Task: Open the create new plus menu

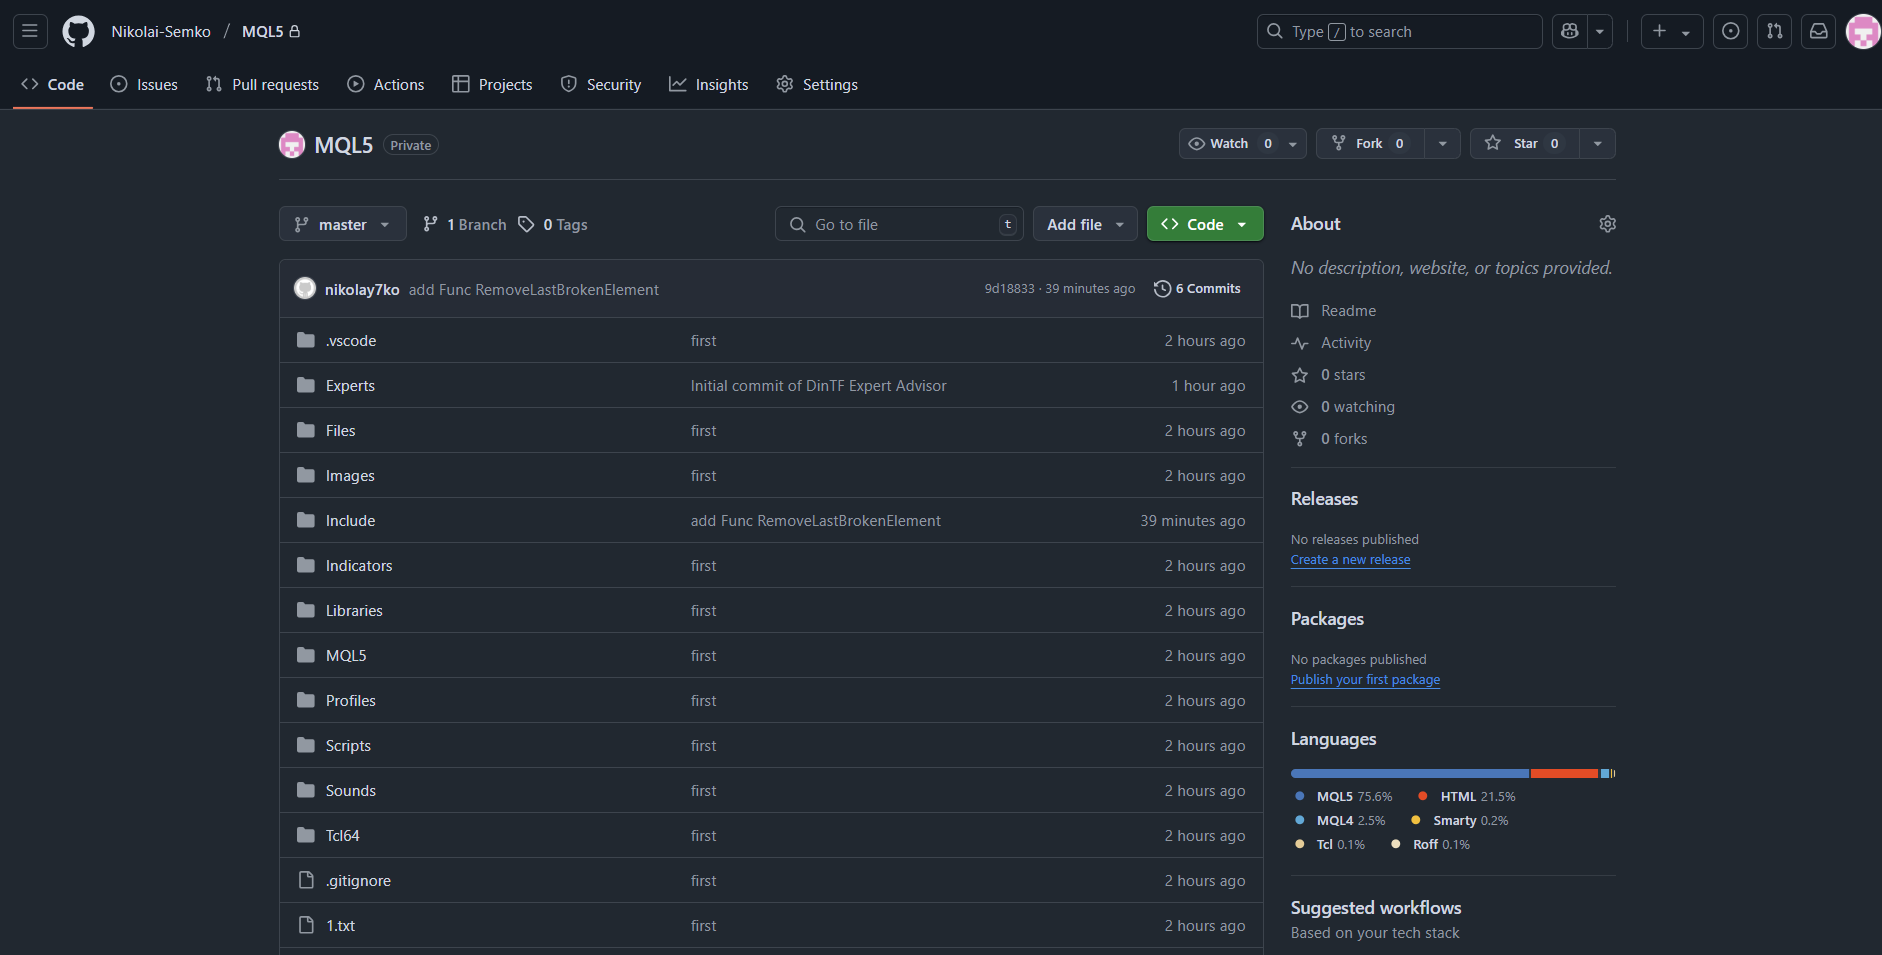Action: pos(1671,31)
